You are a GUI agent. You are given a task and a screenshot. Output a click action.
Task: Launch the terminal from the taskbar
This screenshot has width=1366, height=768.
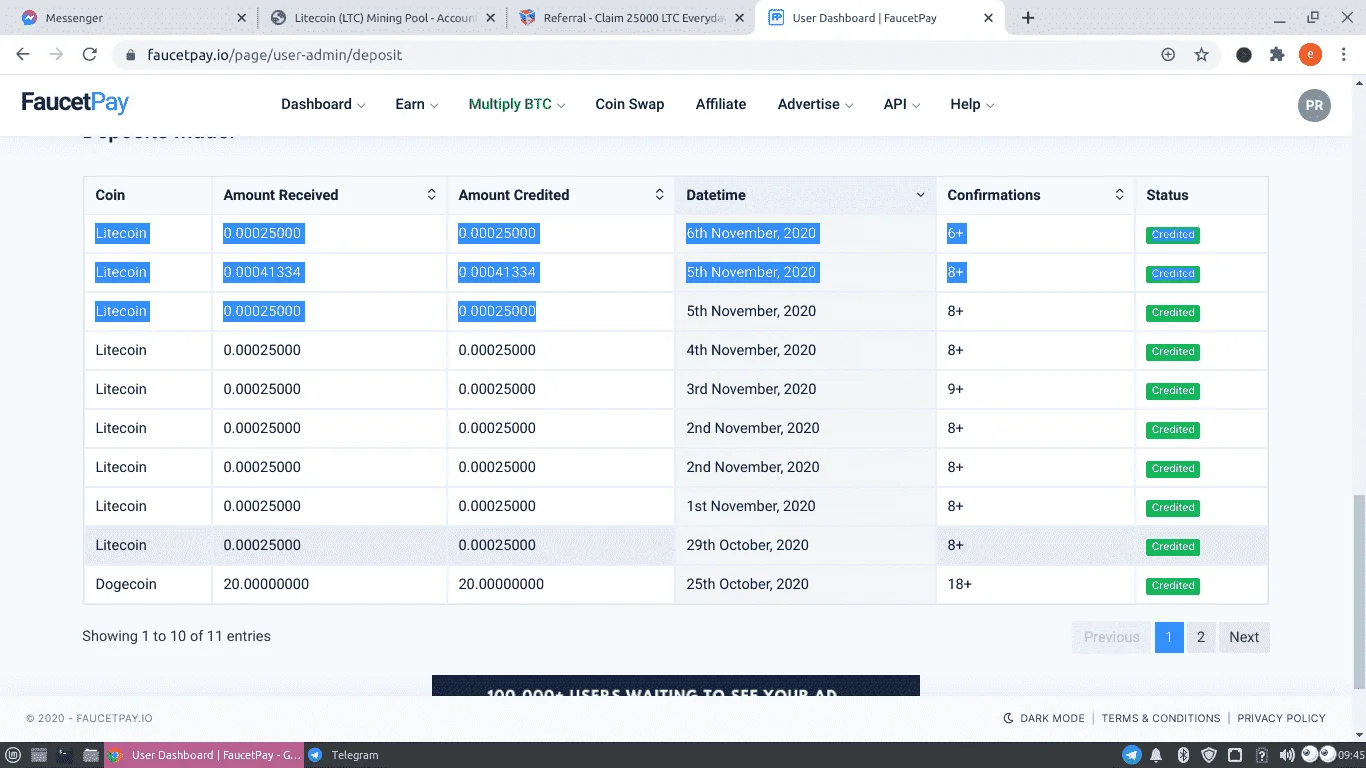64,755
